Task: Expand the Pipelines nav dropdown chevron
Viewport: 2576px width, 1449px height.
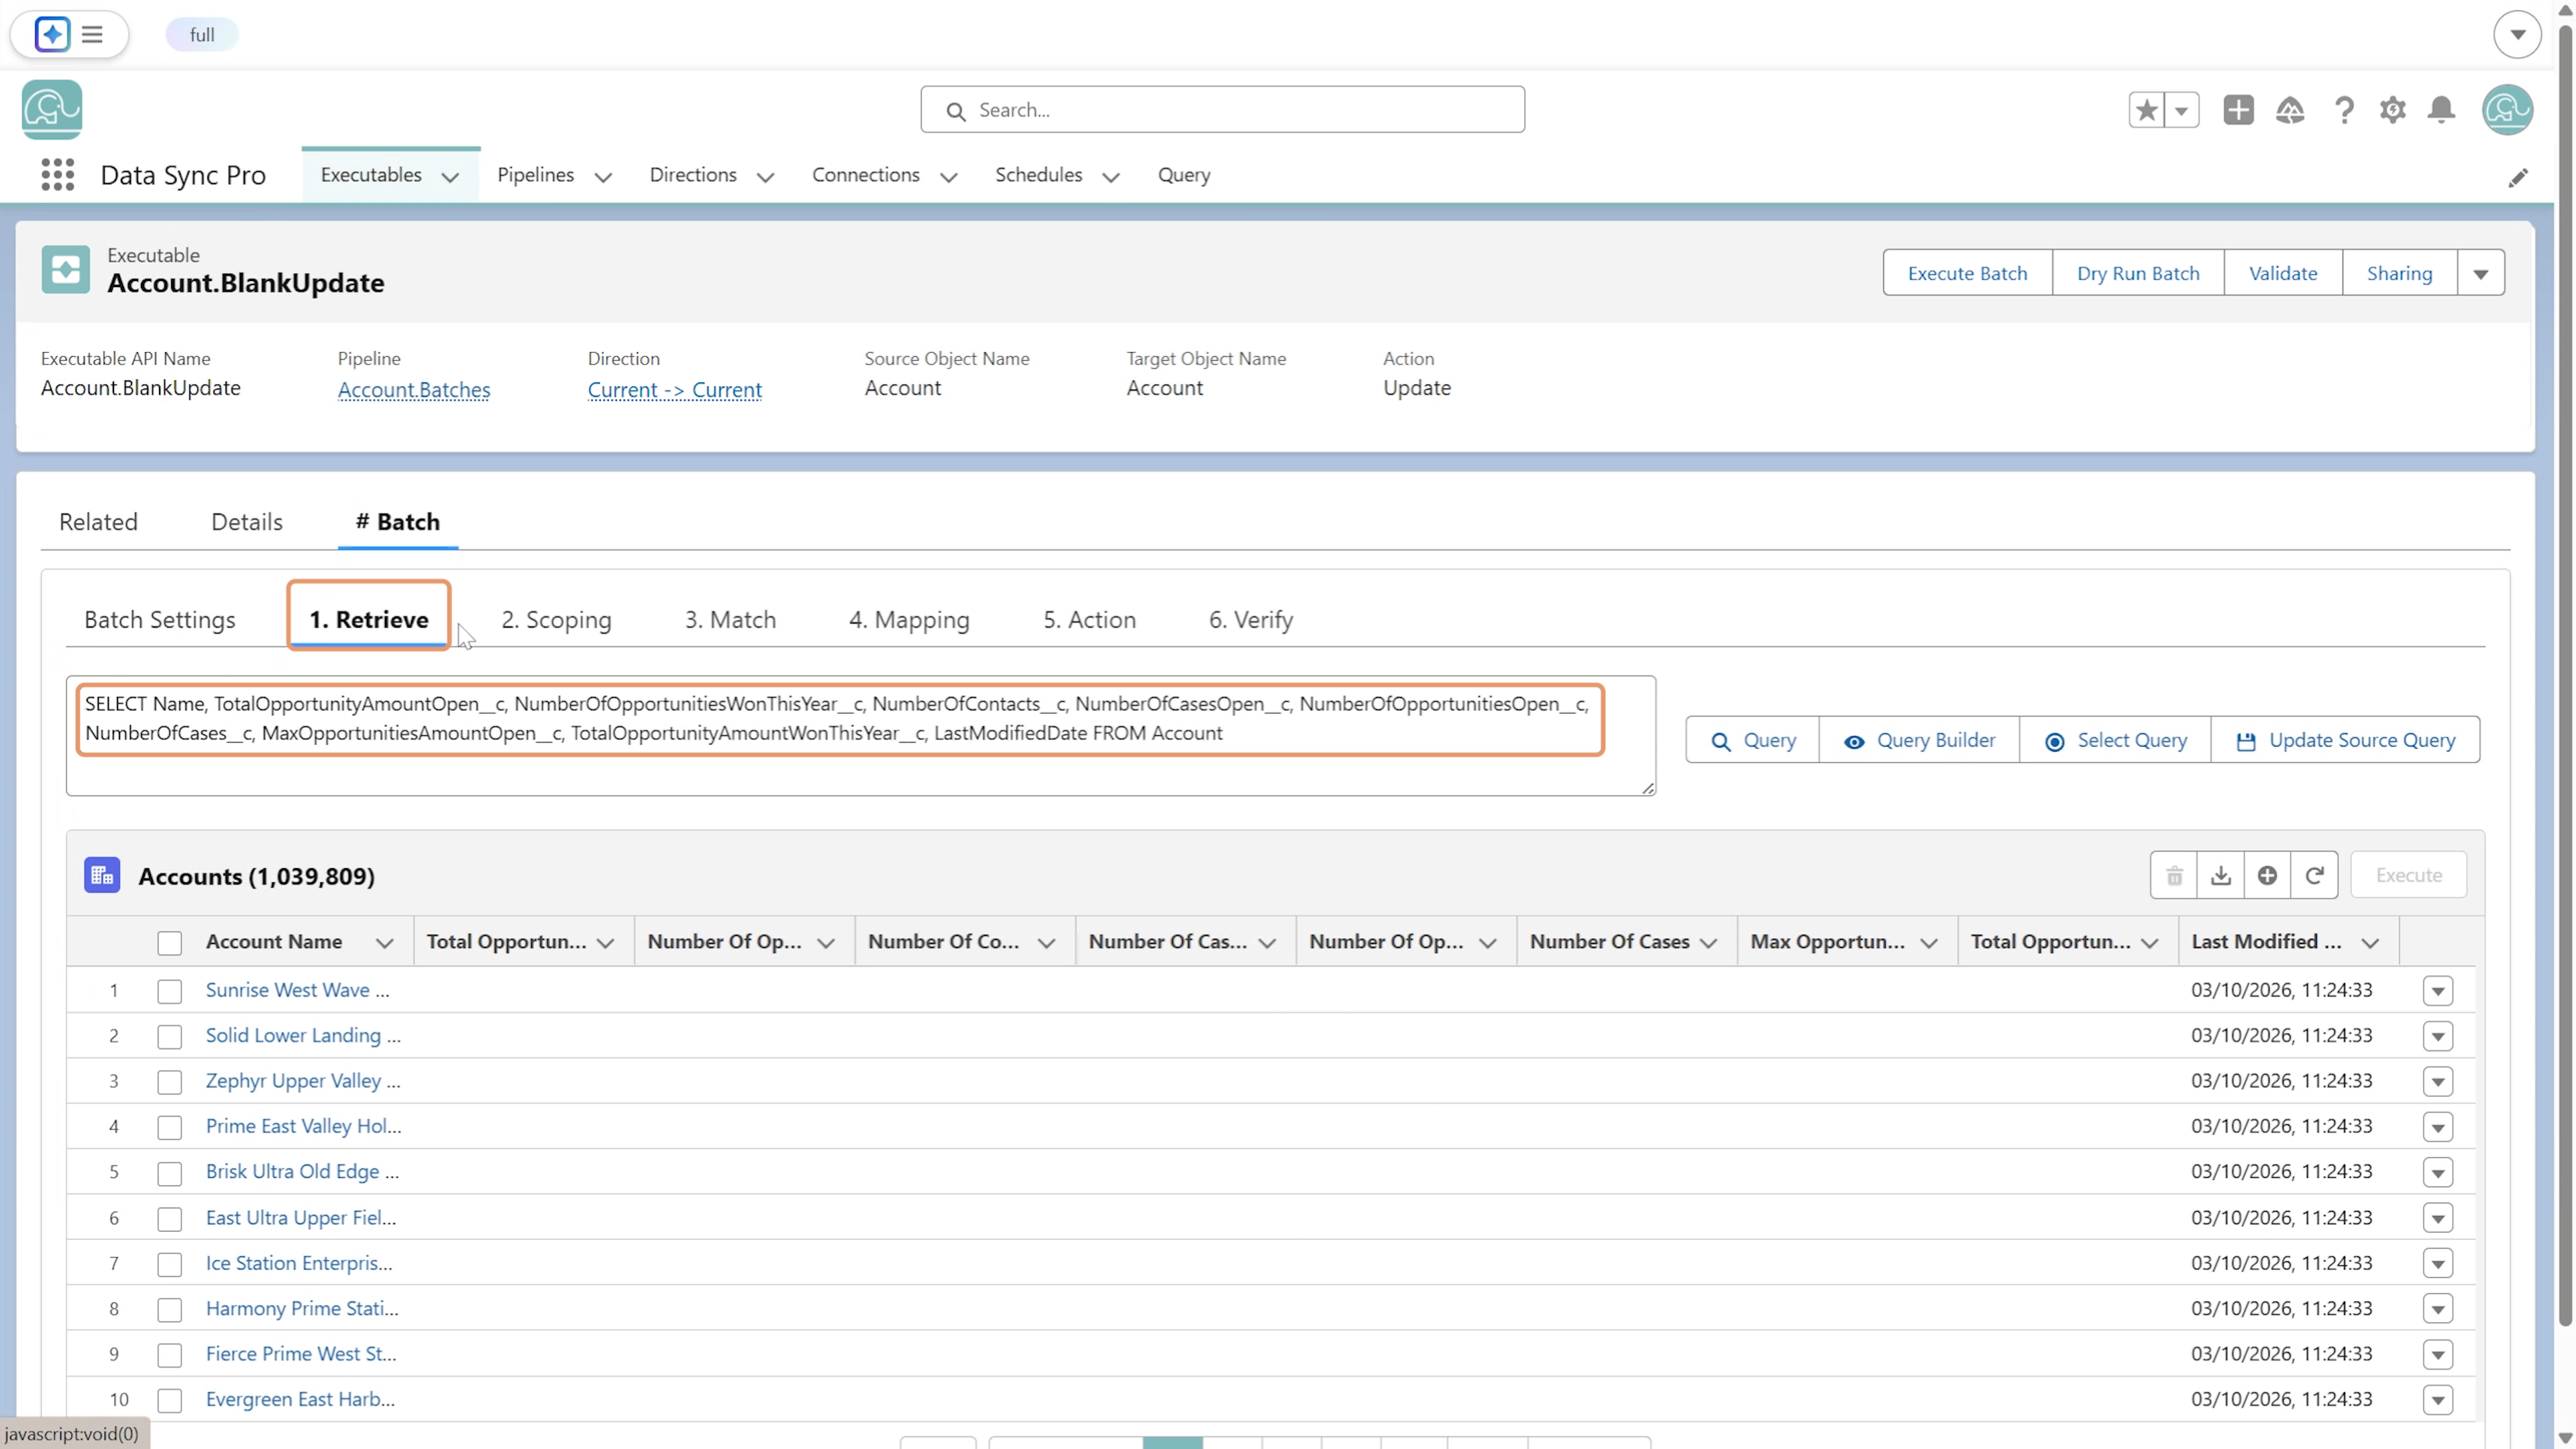Action: (603, 177)
